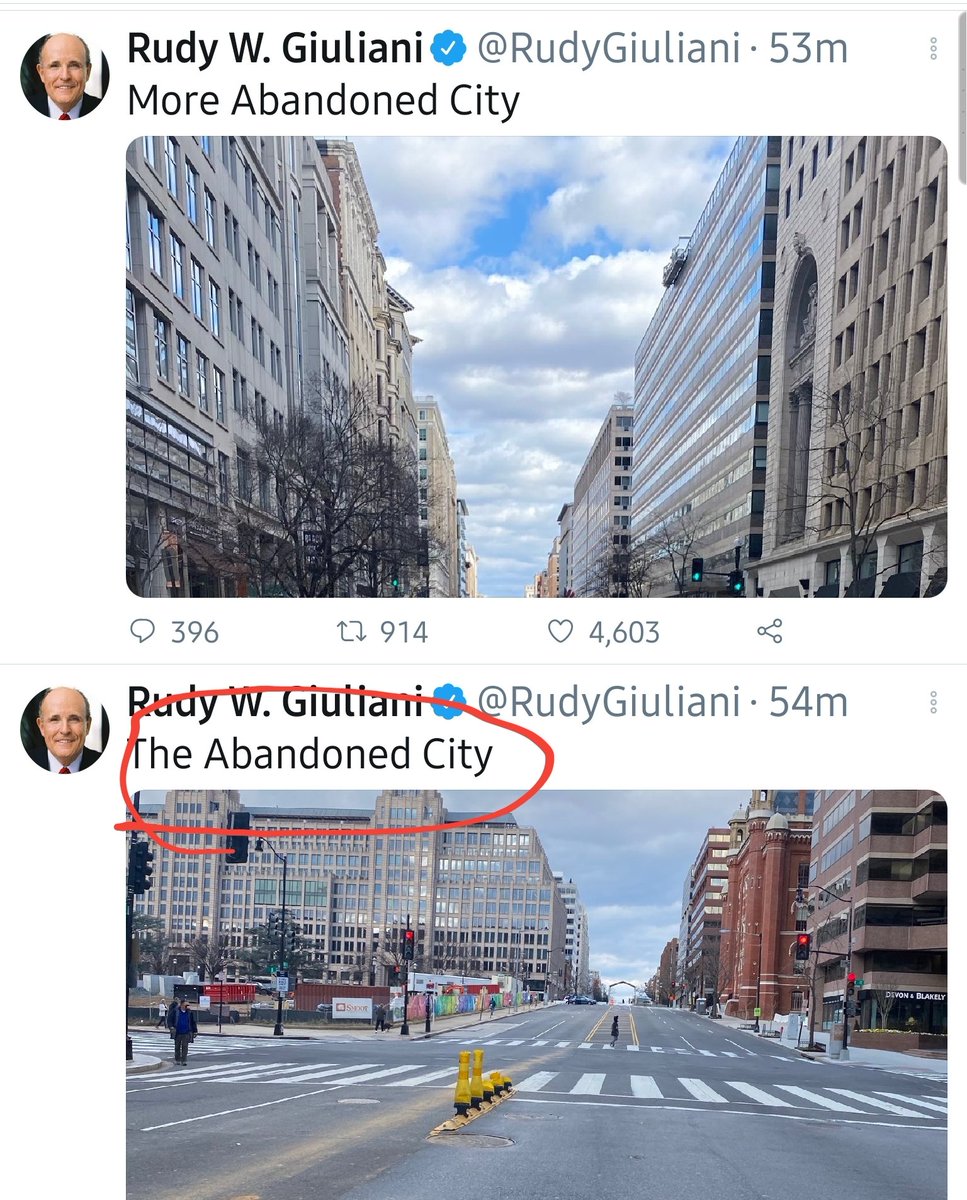This screenshot has width=967, height=1200.
Task: Click the verified badge on the top tweet
Action: [x=448, y=49]
